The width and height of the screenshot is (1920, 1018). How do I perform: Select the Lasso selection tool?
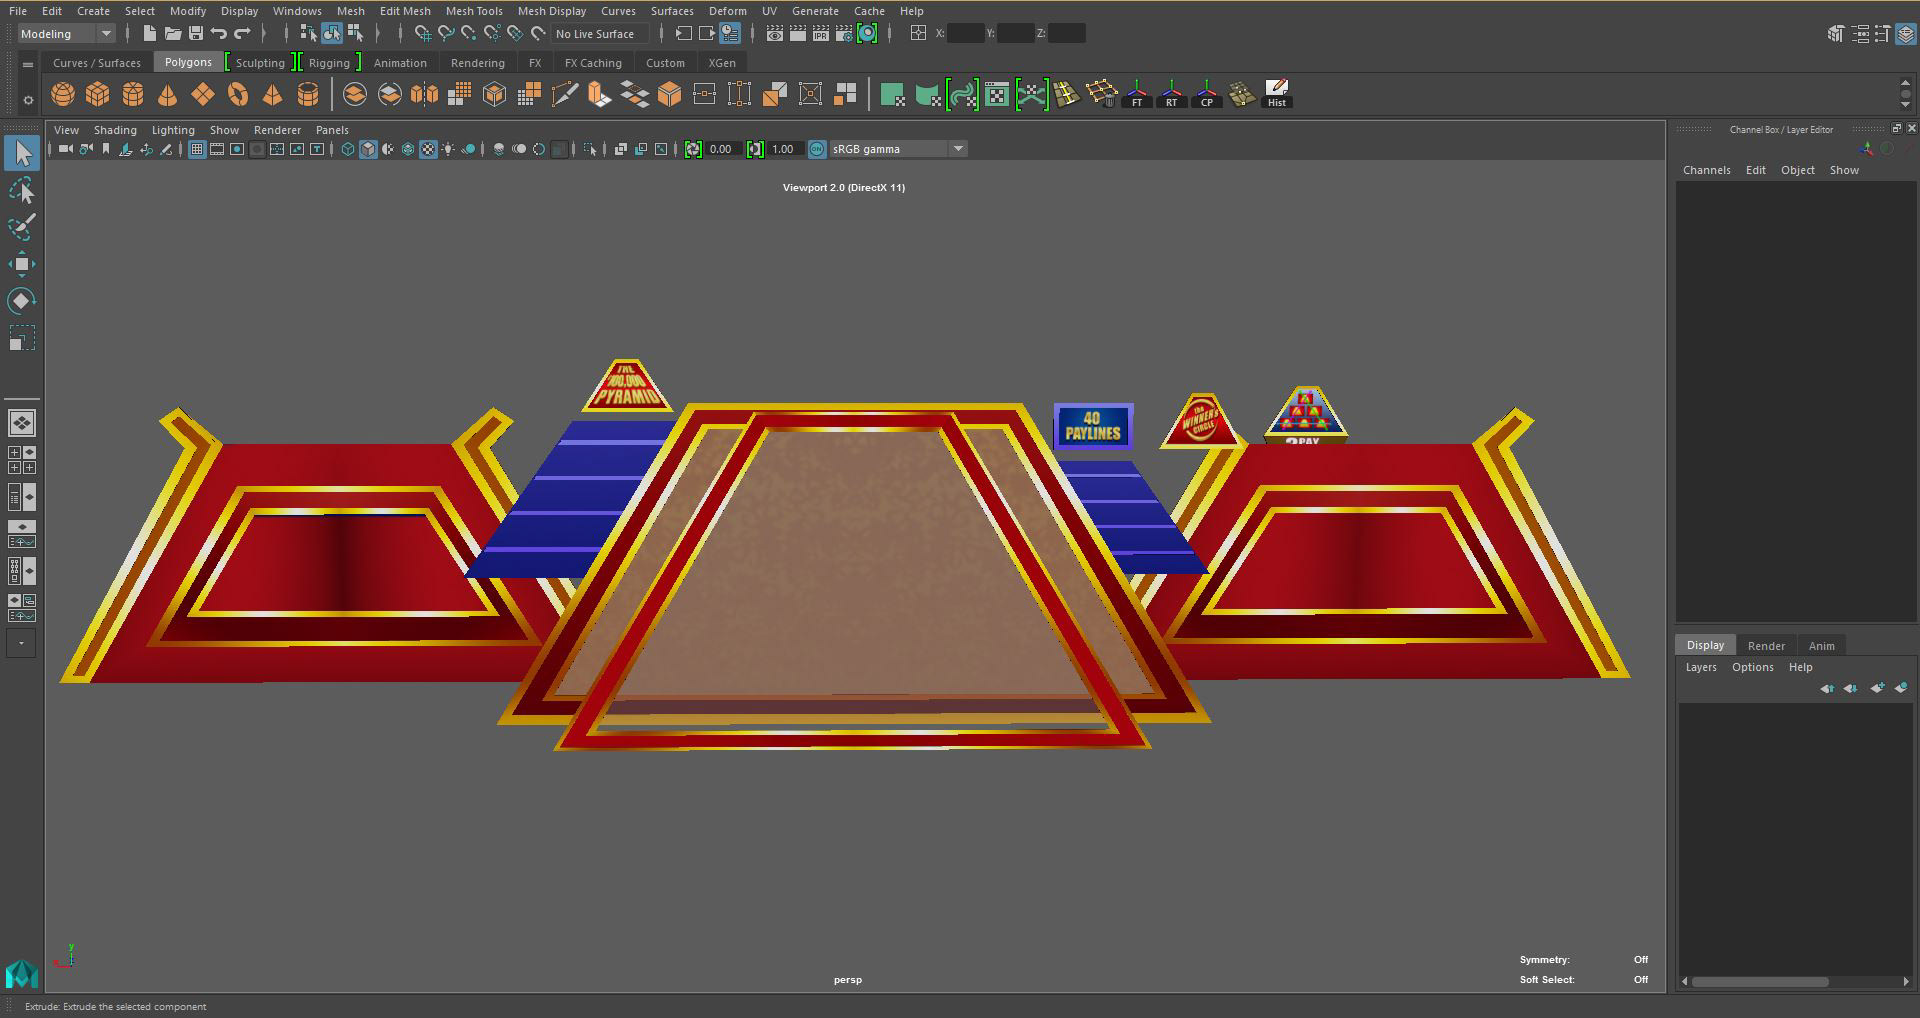pyautogui.click(x=22, y=190)
